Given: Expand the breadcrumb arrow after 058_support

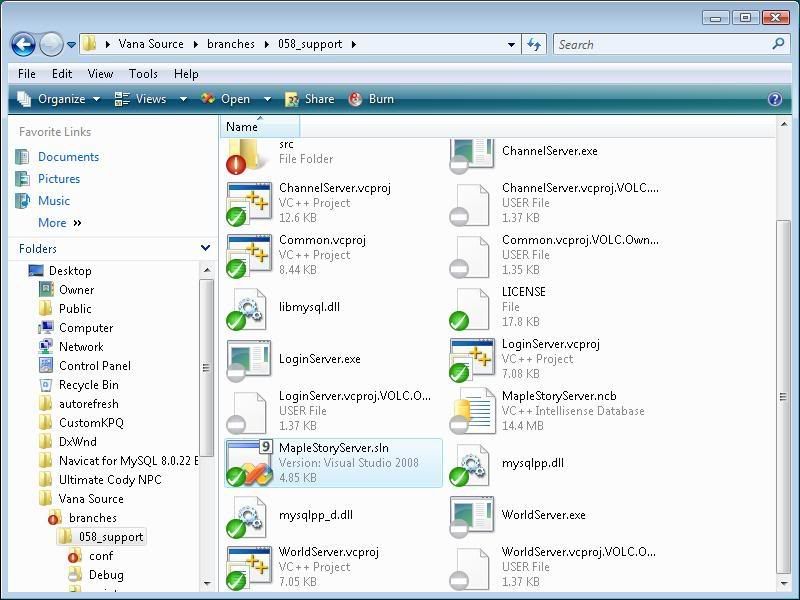Looking at the screenshot, I should pyautogui.click(x=354, y=44).
